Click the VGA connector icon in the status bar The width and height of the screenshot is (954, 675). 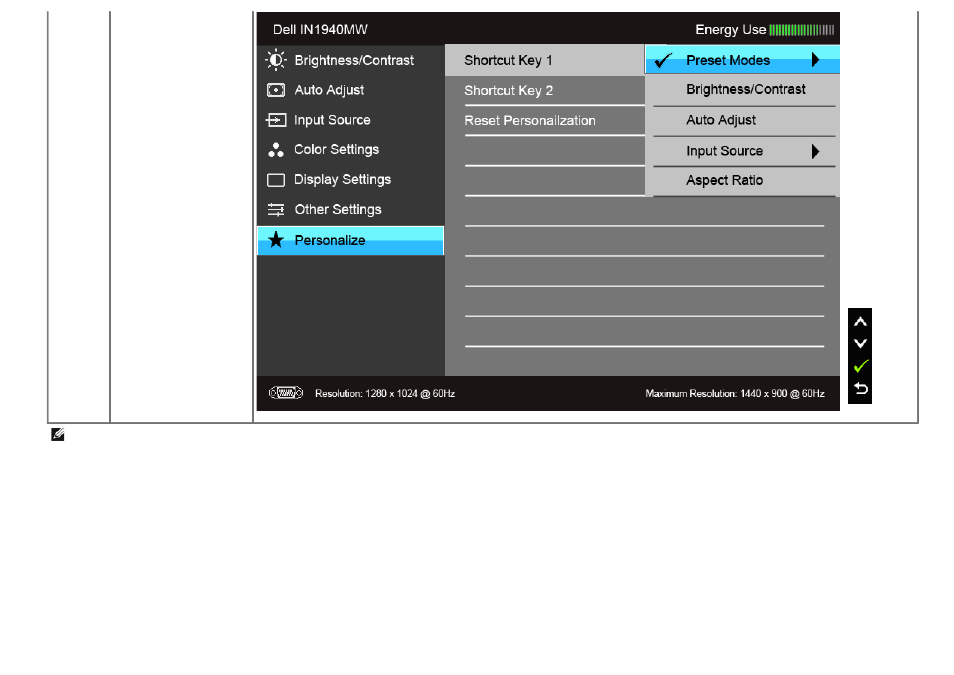click(286, 393)
